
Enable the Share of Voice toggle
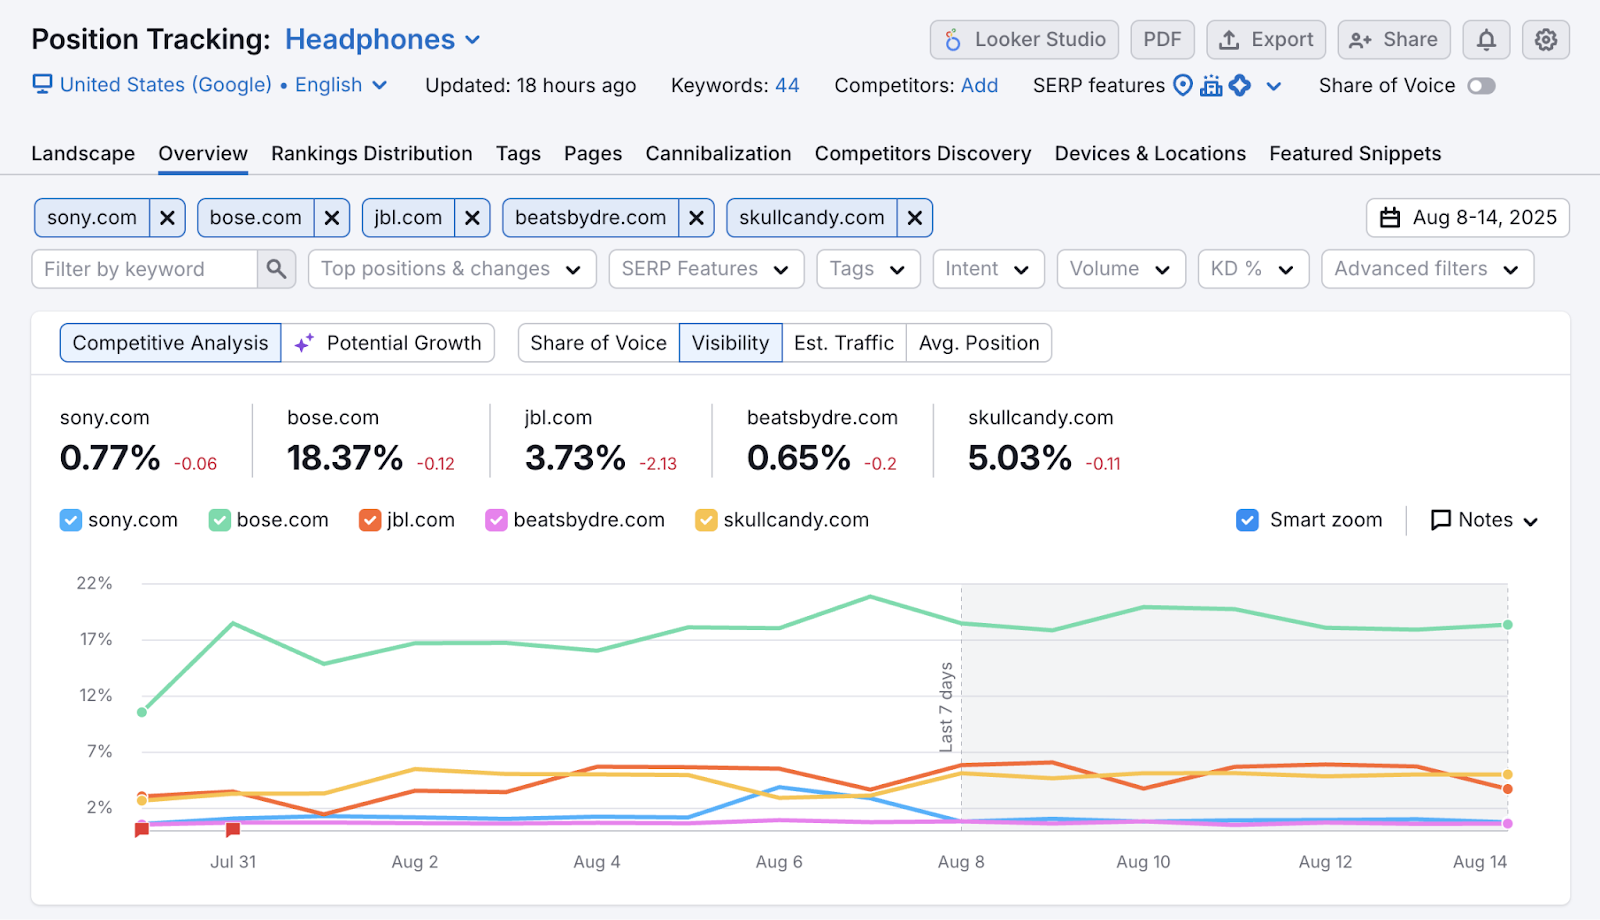coord(1482,86)
